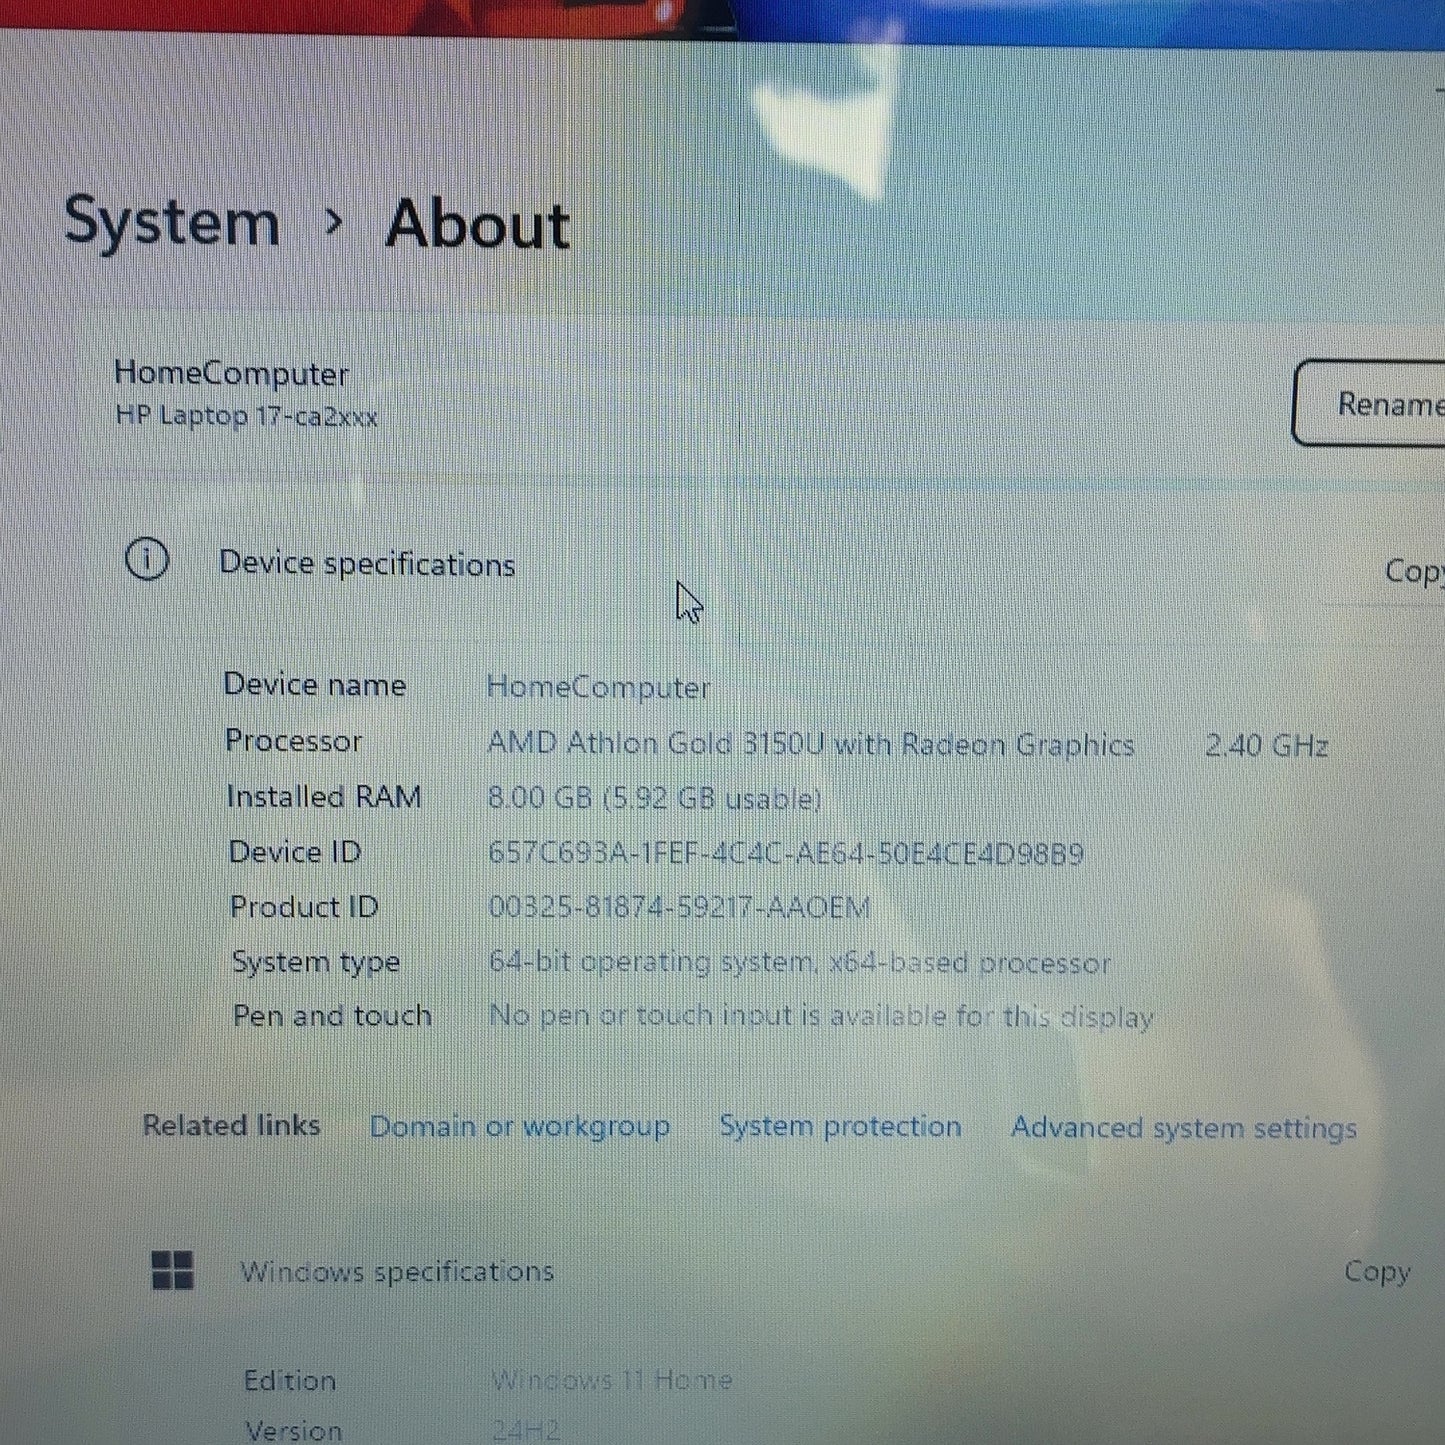Select the 8.00 GB installed RAM value

655,798
